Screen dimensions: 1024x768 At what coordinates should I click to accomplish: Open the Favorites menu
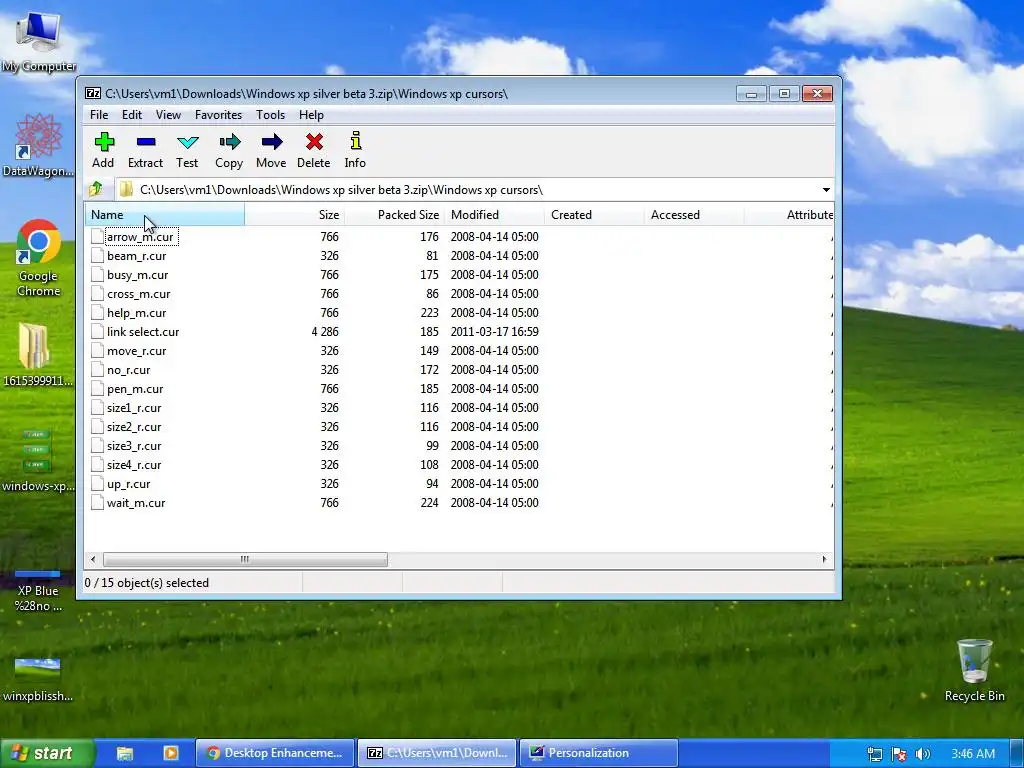(x=218, y=115)
